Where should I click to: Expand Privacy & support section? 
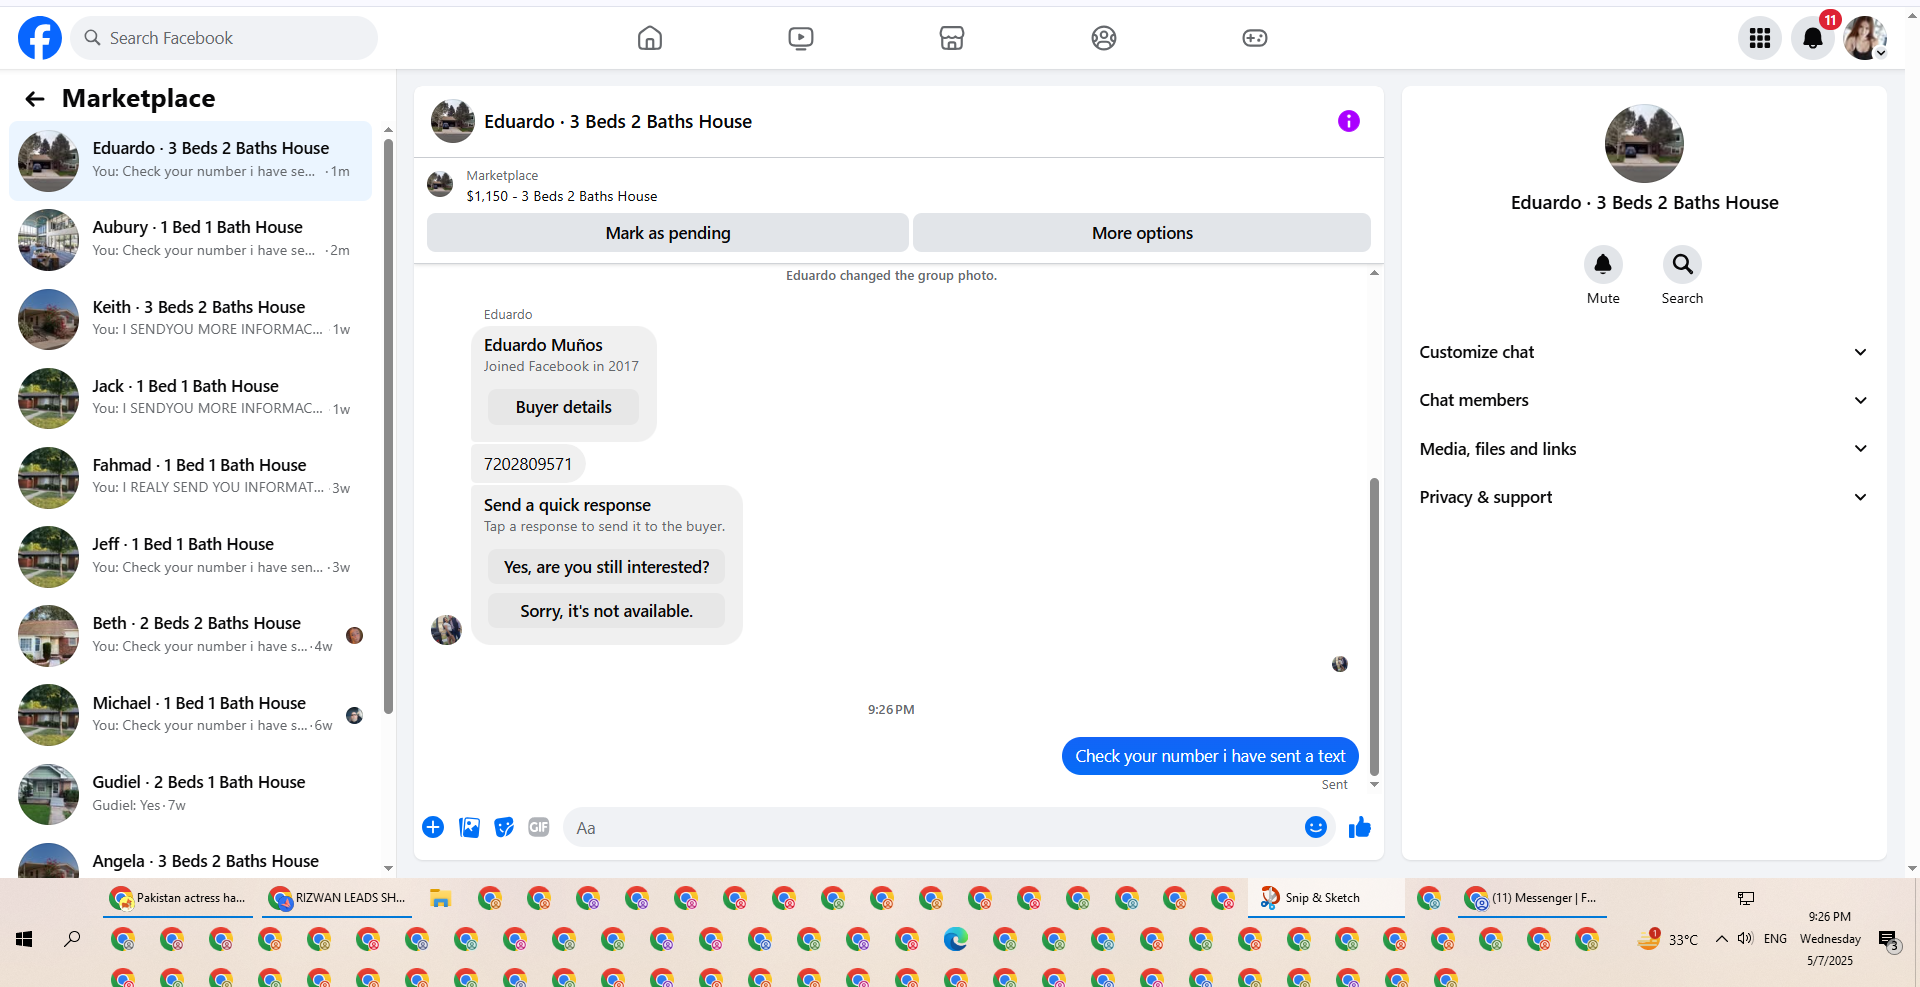[x=1644, y=497]
